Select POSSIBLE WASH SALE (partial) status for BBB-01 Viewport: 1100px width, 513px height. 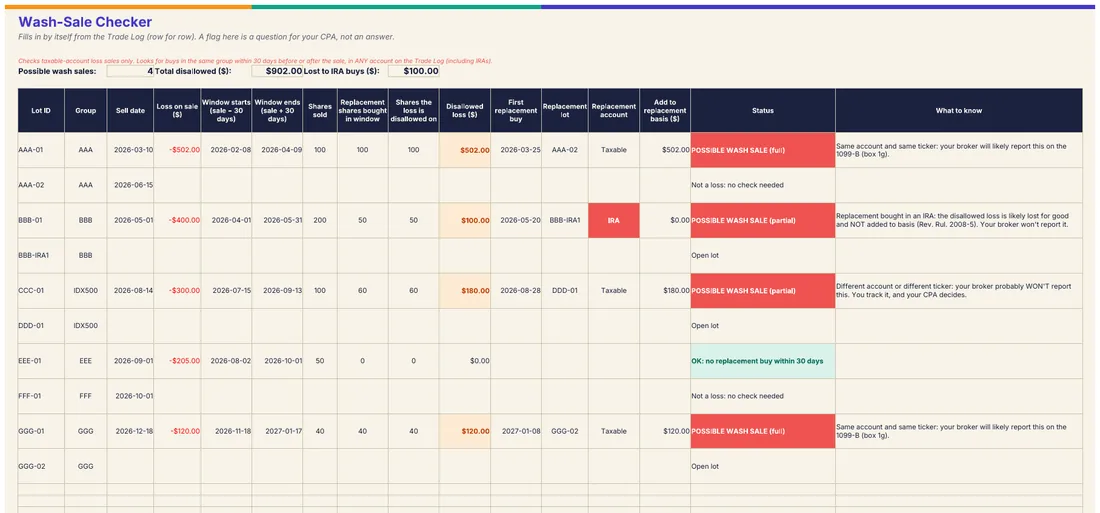(x=763, y=220)
